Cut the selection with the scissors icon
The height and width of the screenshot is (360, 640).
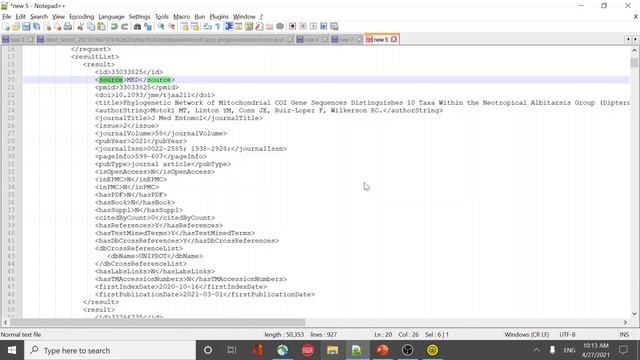coord(80,27)
